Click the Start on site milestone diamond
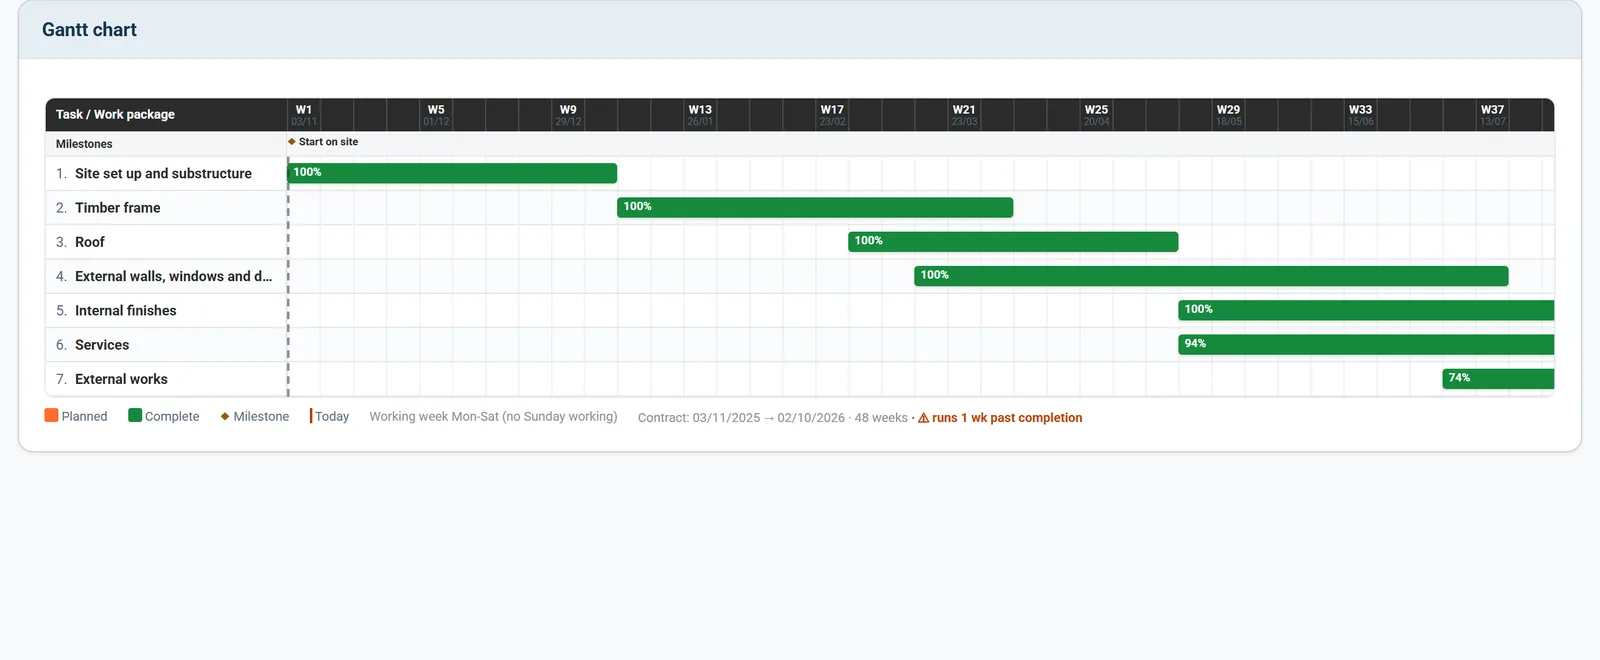1600x660 pixels. pos(292,142)
